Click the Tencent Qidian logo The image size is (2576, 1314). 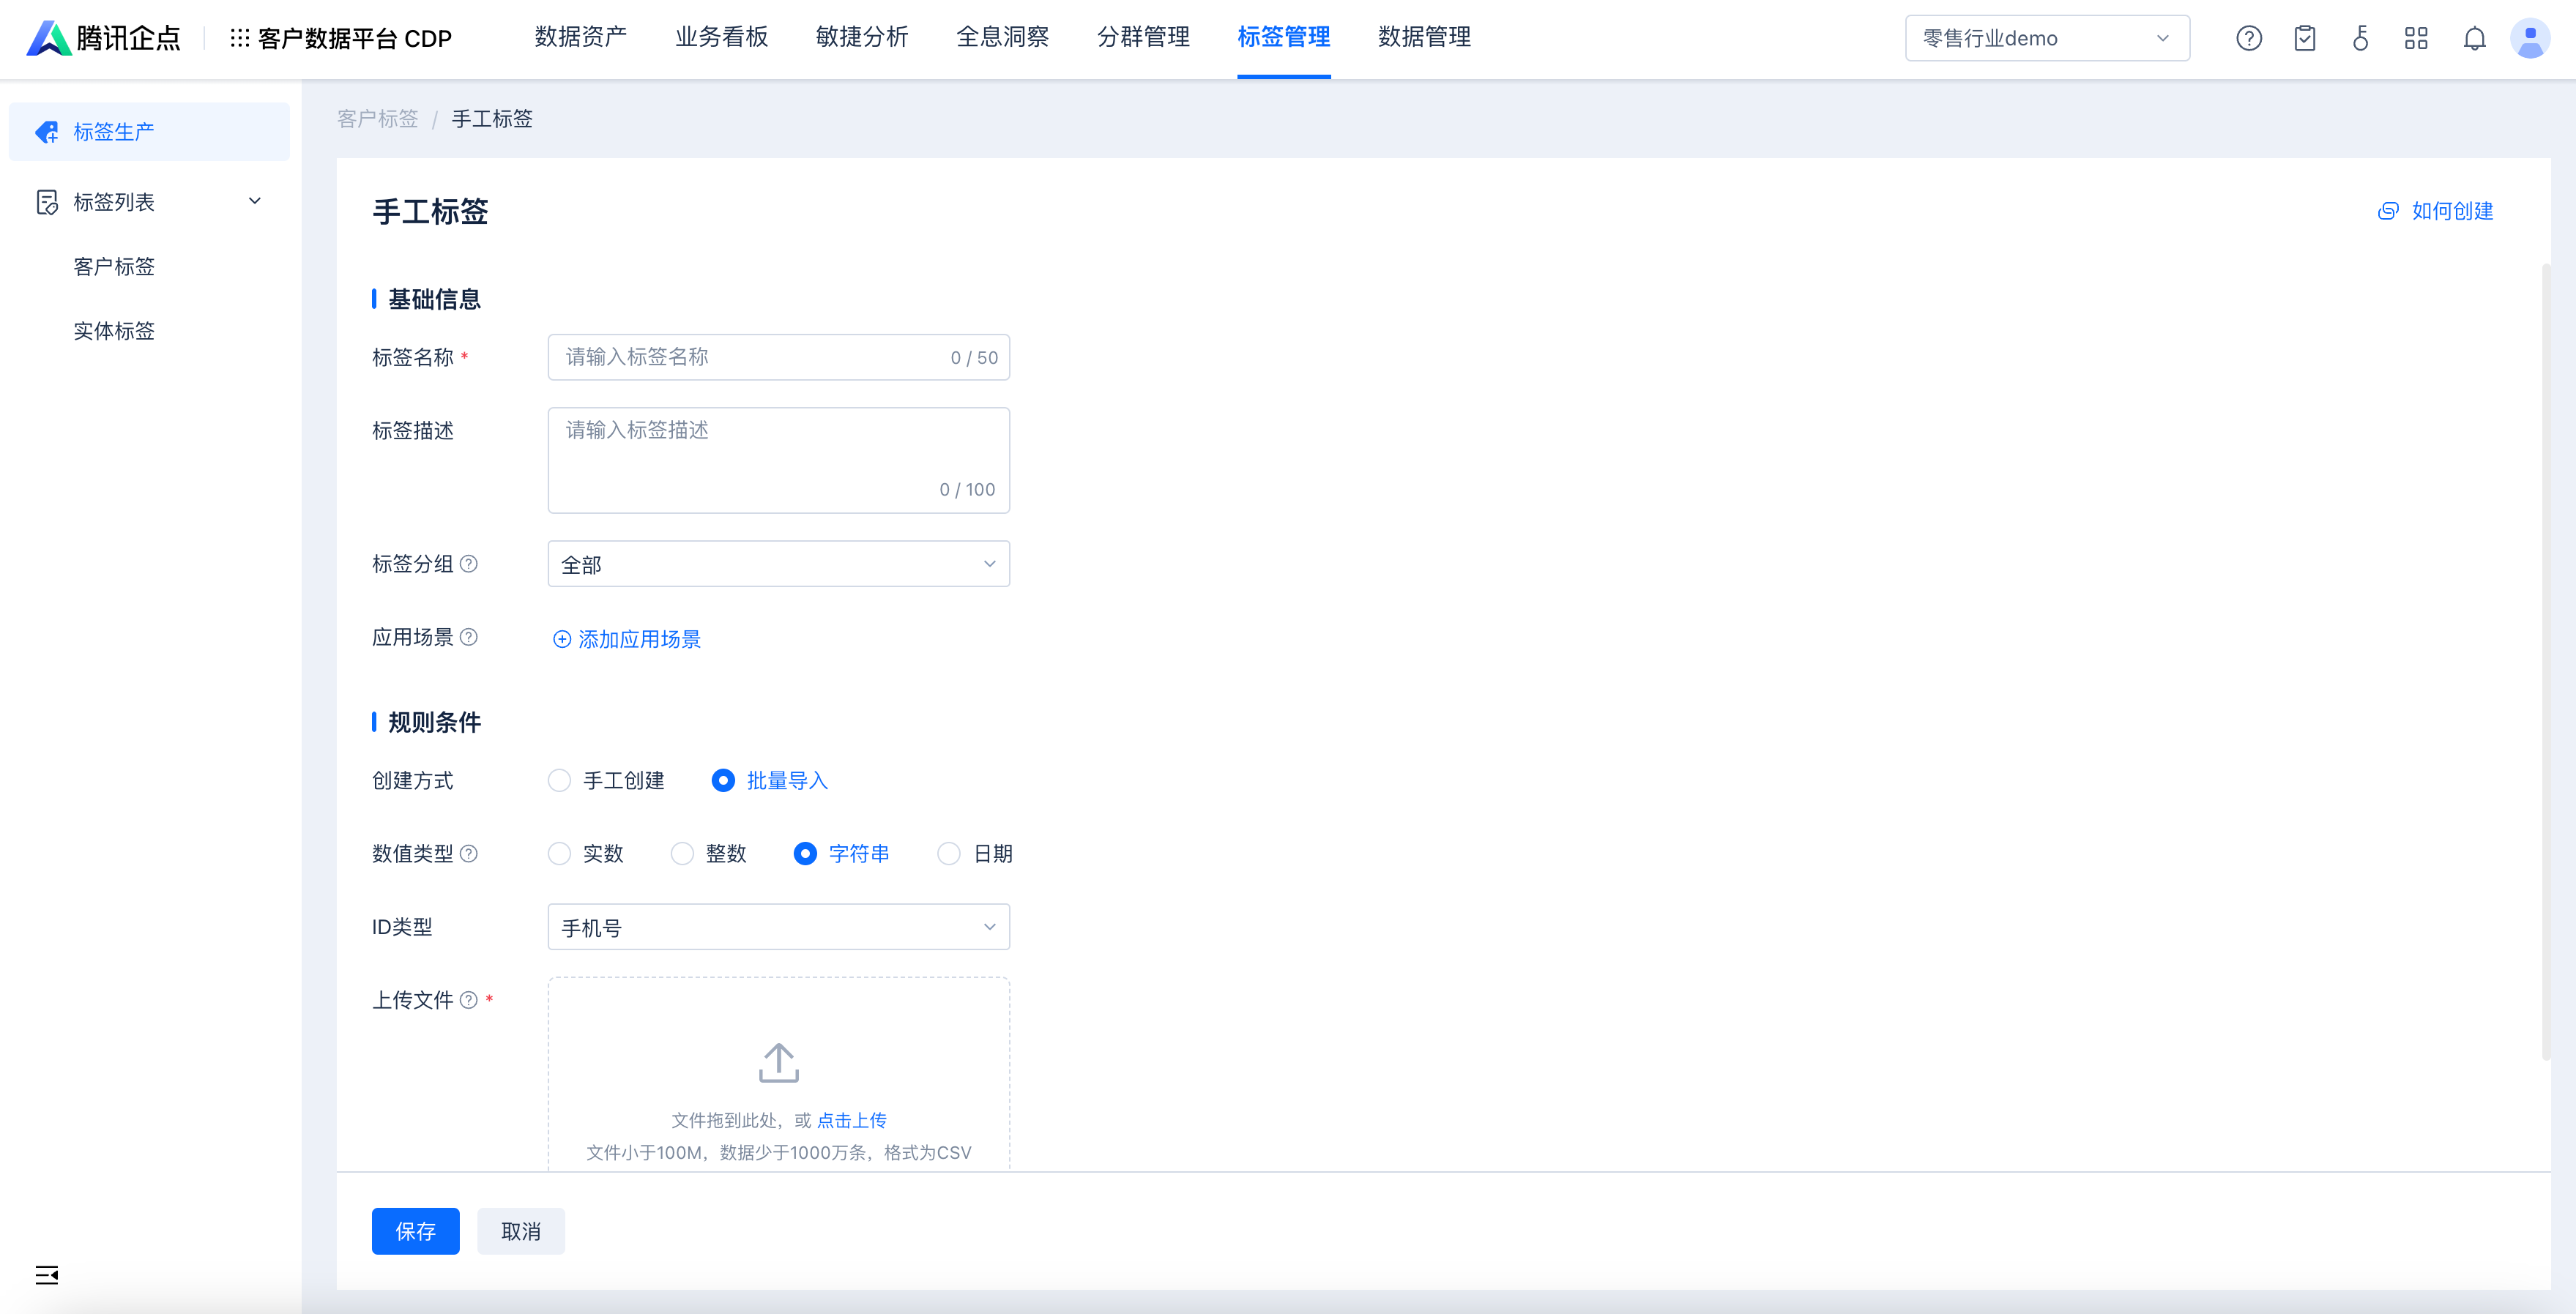coord(103,38)
